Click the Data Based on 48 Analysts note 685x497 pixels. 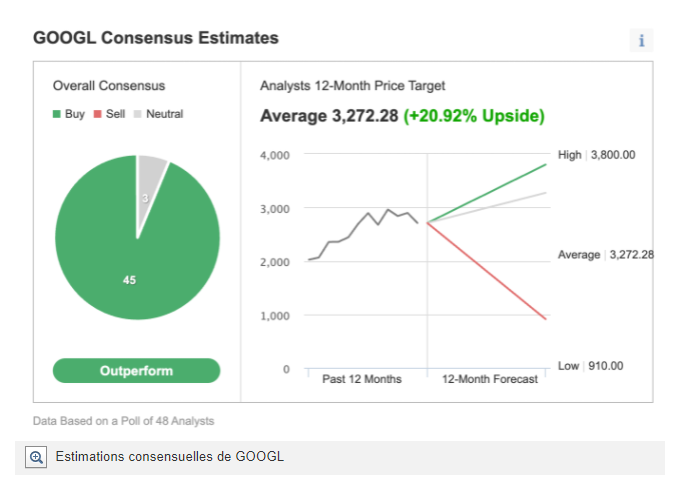point(123,421)
